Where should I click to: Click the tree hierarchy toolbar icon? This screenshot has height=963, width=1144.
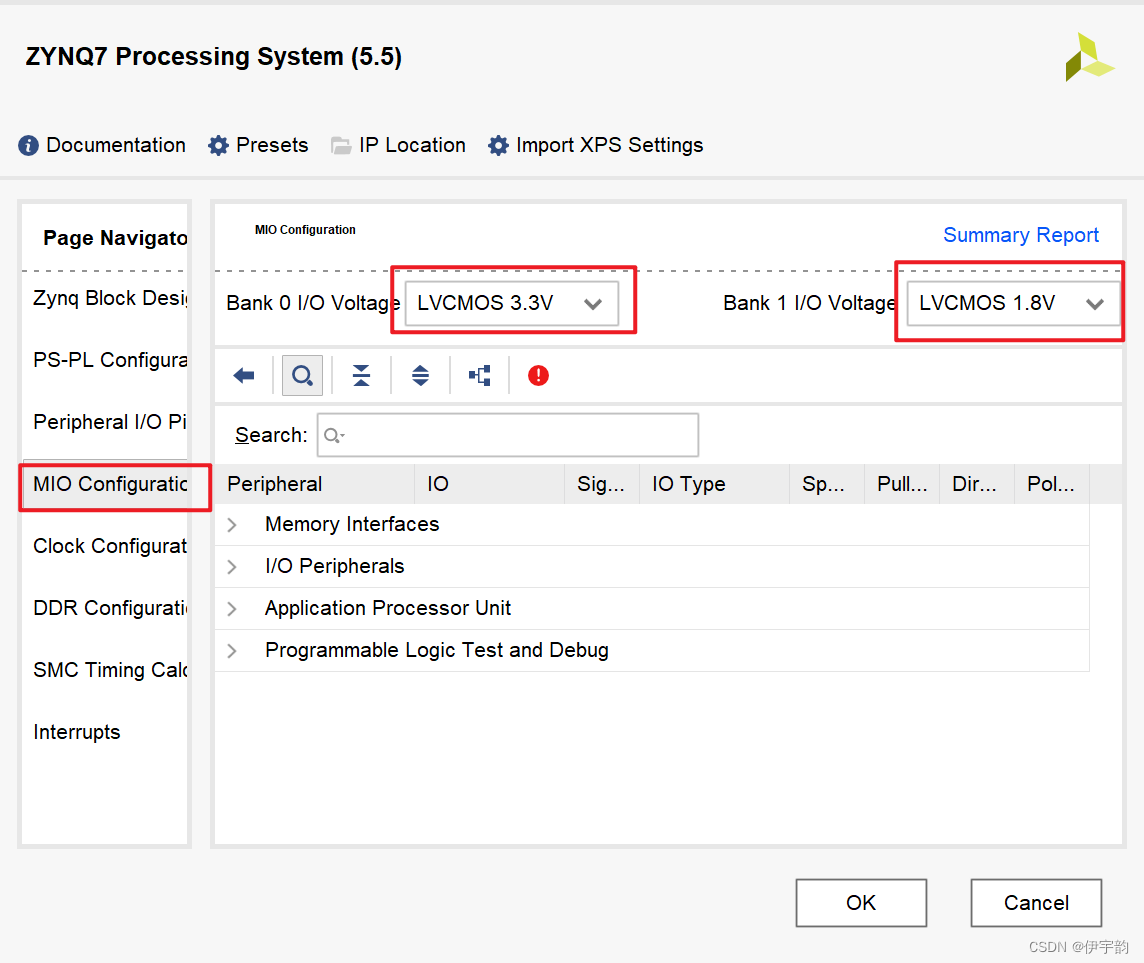click(x=479, y=376)
